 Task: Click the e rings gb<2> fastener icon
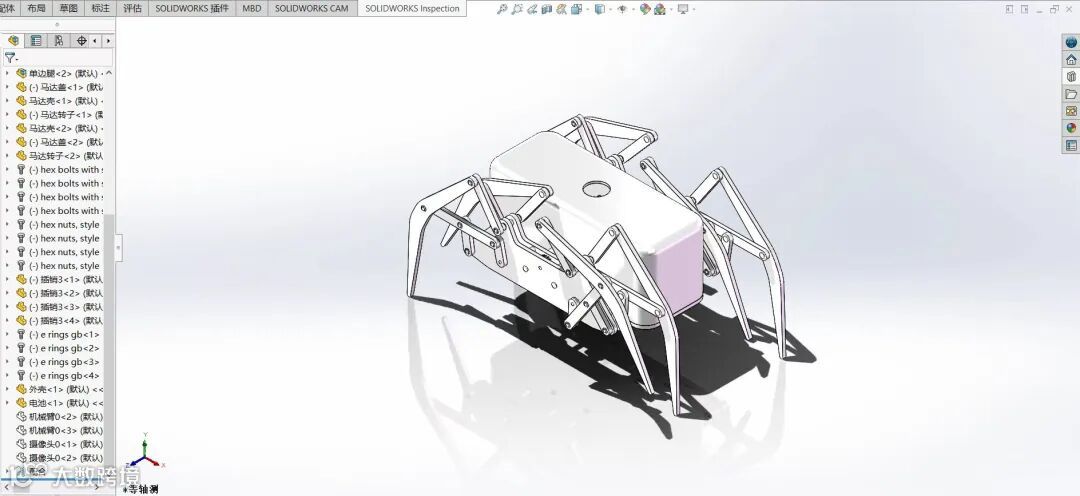[21, 348]
